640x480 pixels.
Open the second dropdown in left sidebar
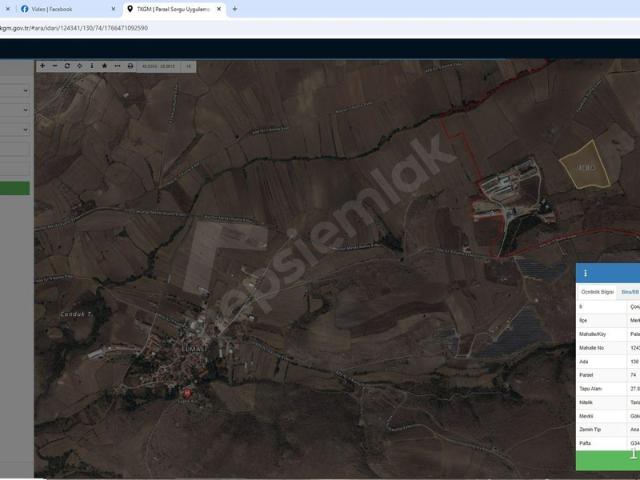point(15,110)
